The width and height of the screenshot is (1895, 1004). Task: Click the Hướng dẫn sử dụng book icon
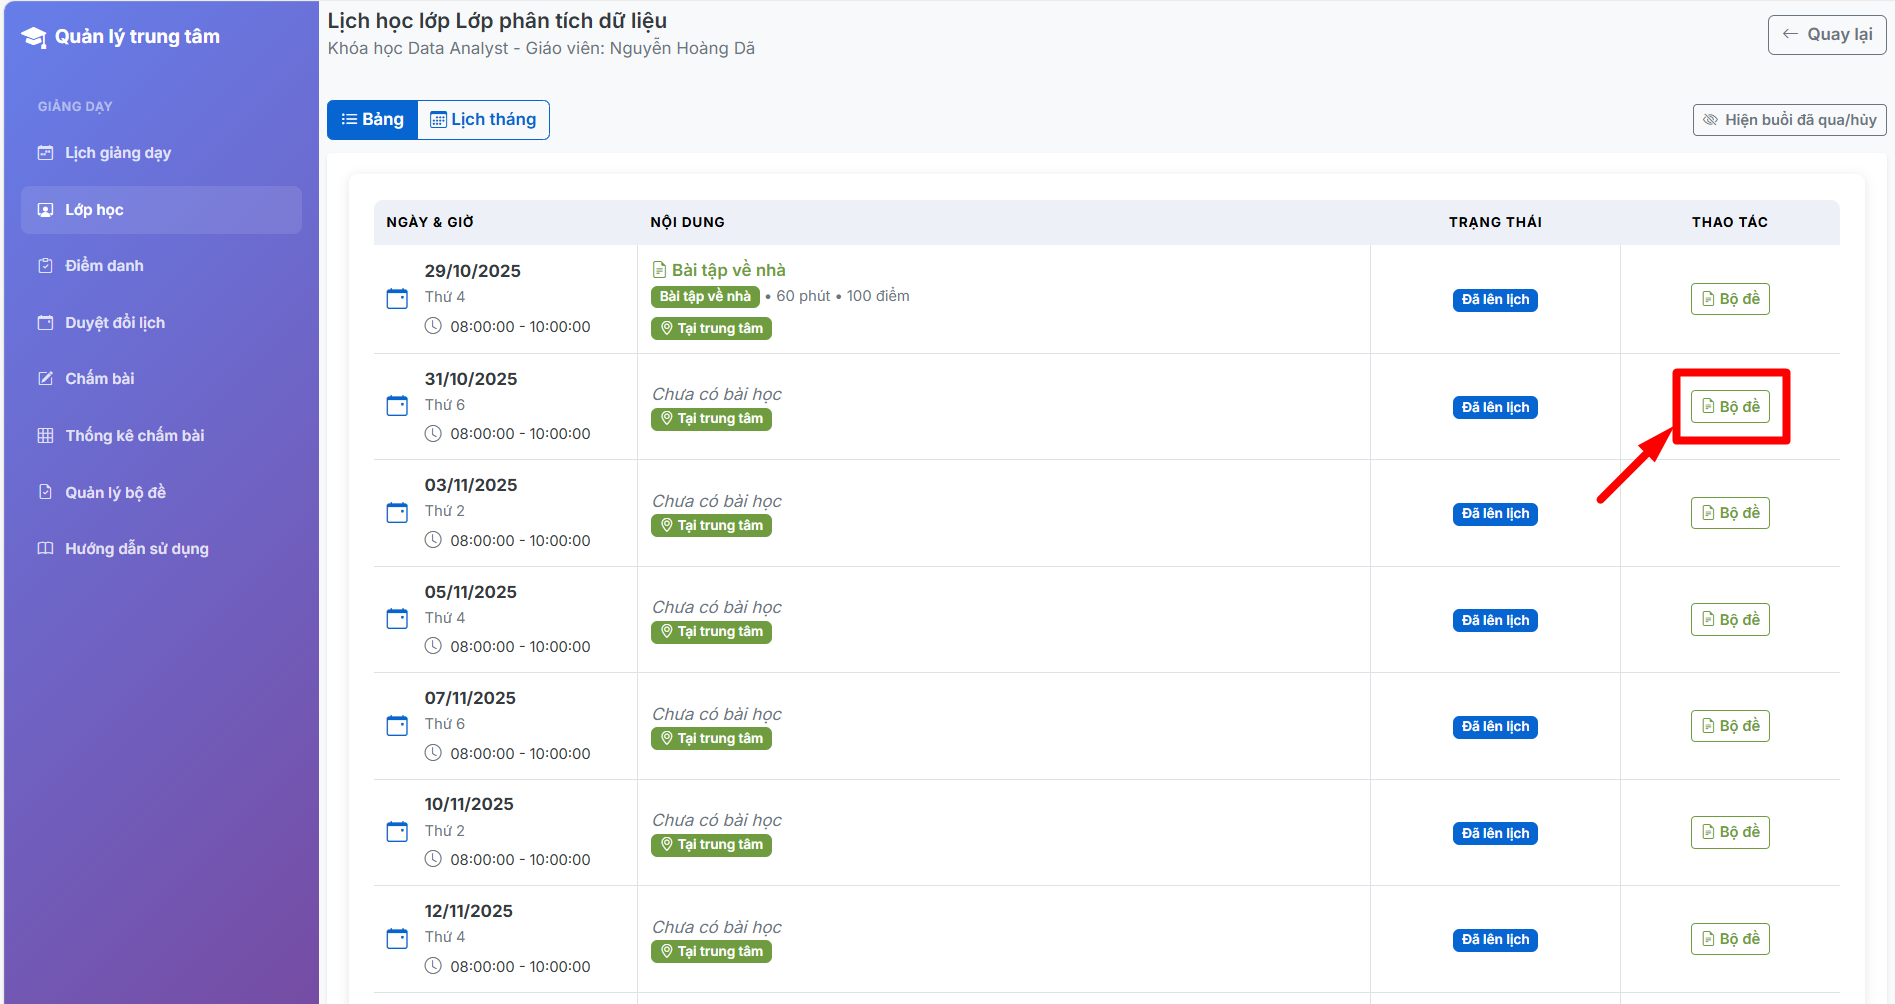point(45,549)
